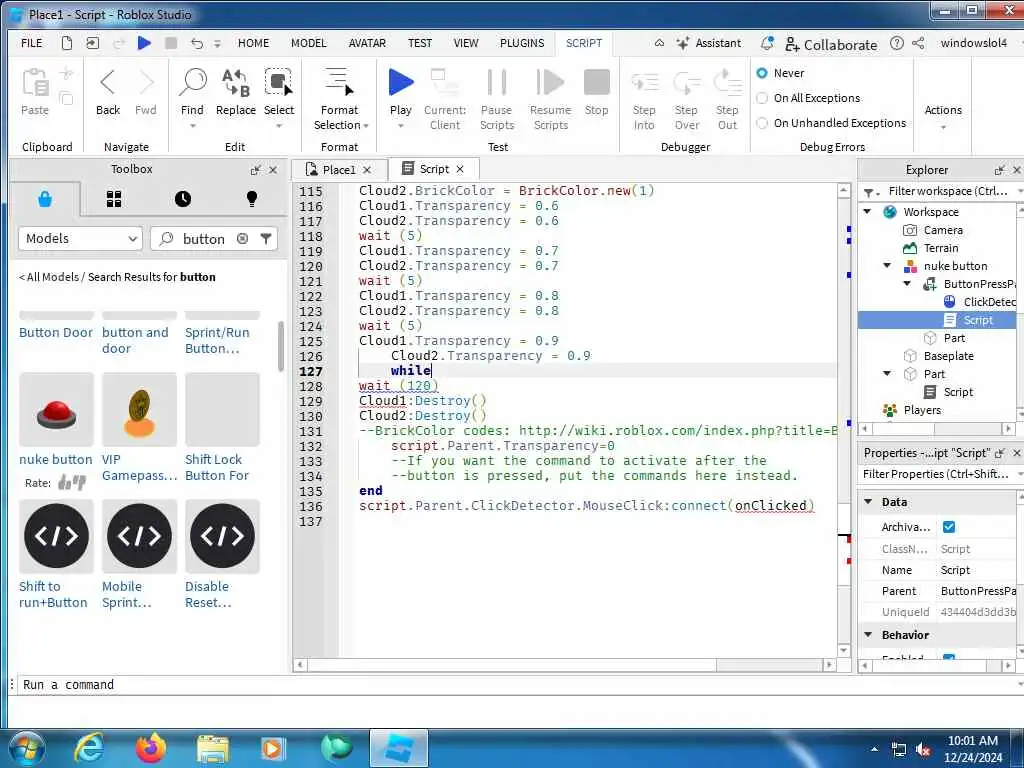The width and height of the screenshot is (1024, 768).
Task: Switch to the PLUGINS ribbon tab
Action: click(x=522, y=43)
